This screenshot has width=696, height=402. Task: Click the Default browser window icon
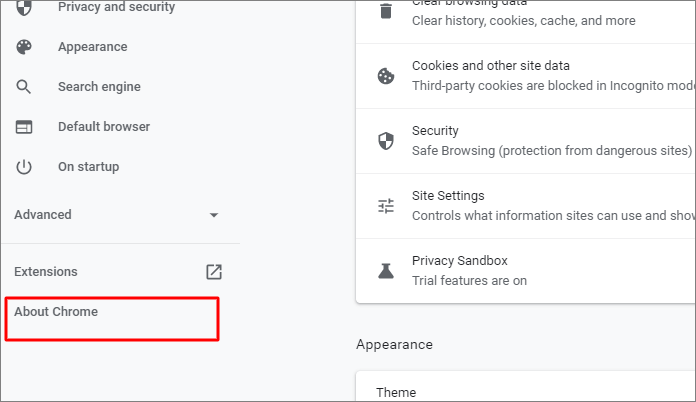pos(24,127)
